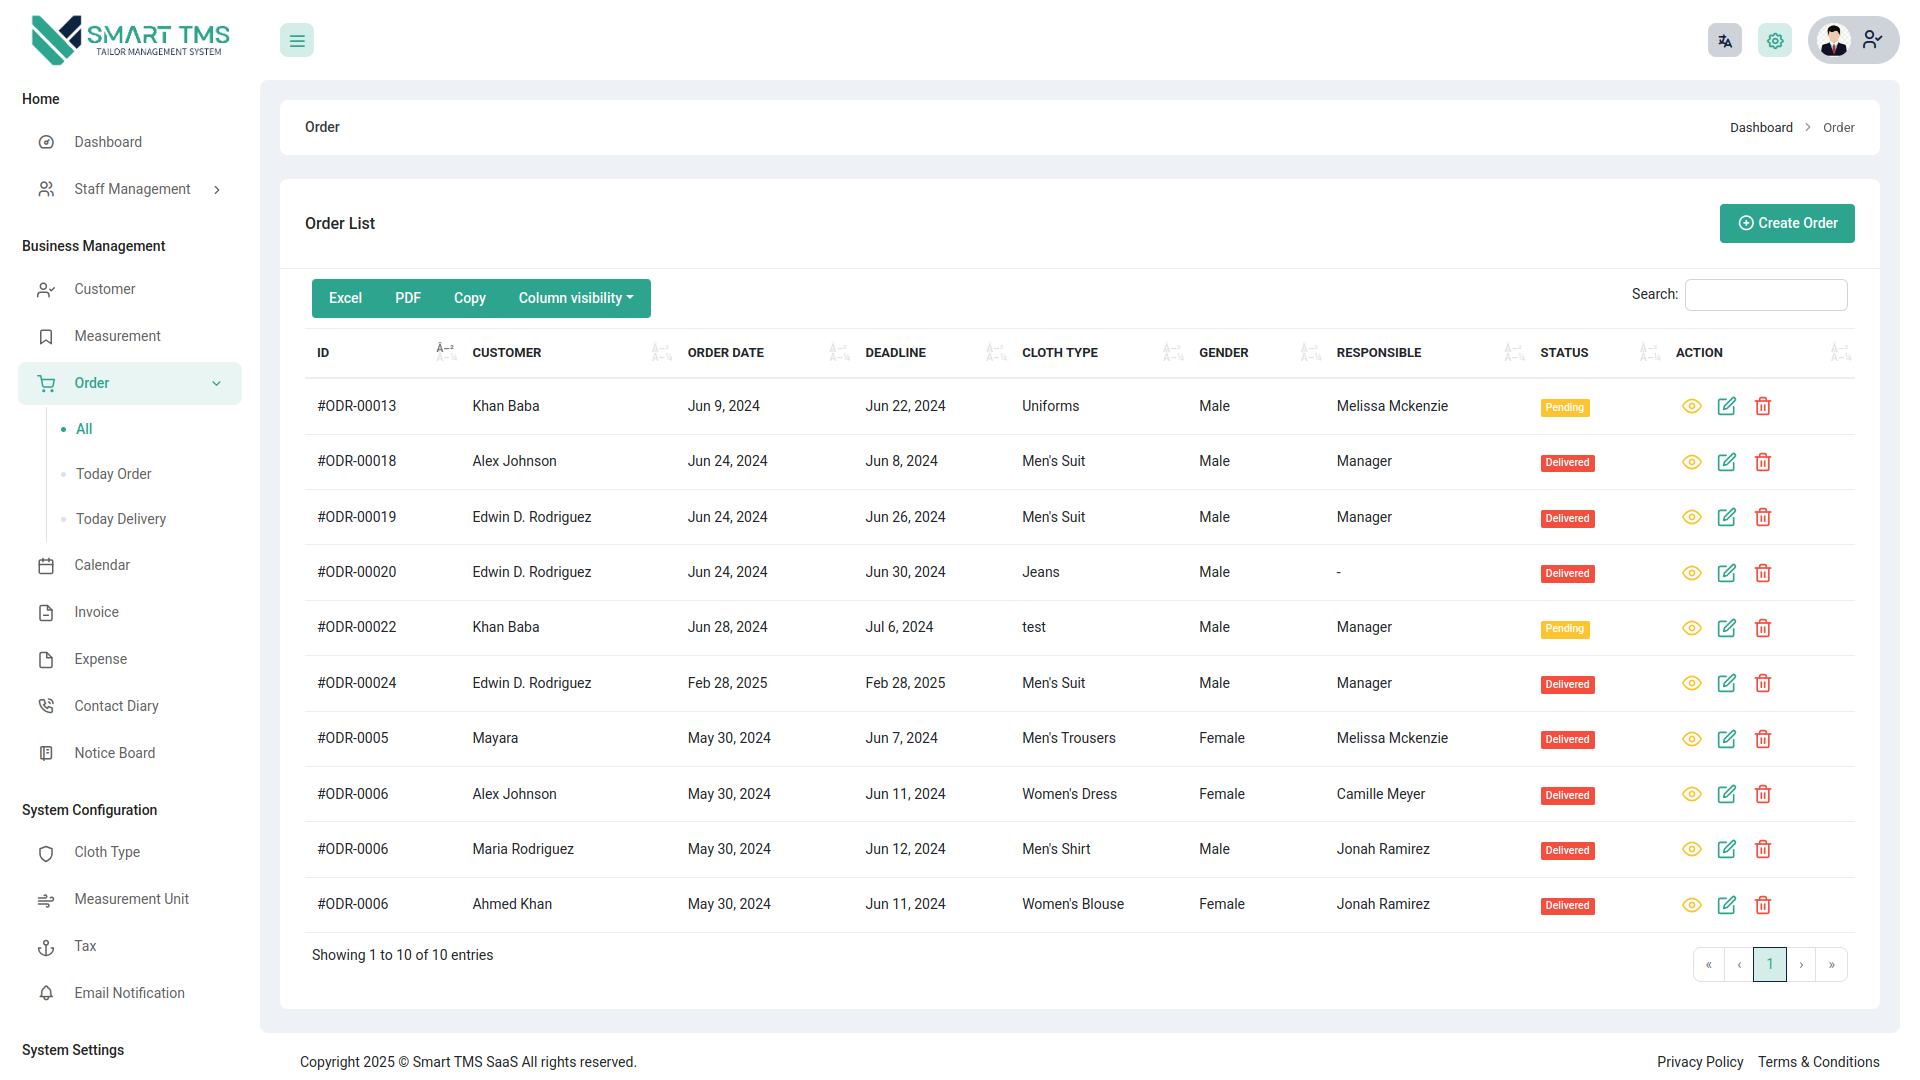View details of order #ODR-00013
The width and height of the screenshot is (1920, 1080).
coord(1692,406)
